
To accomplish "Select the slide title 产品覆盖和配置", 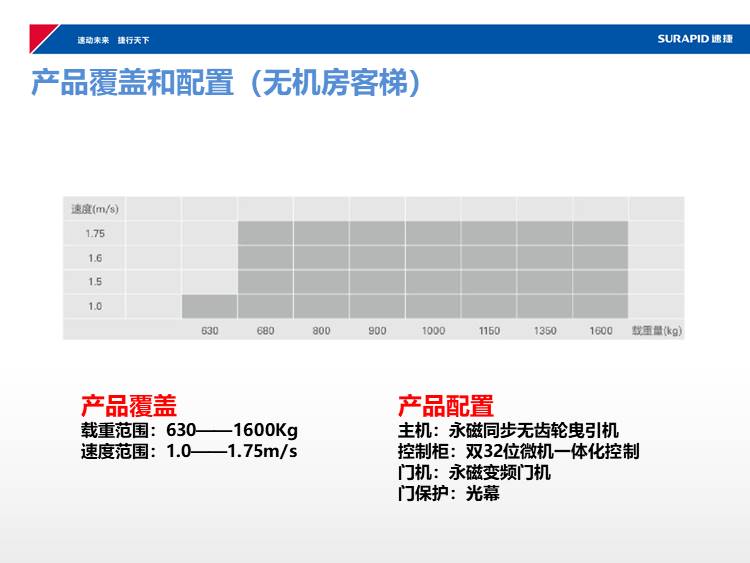I will coord(225,82).
